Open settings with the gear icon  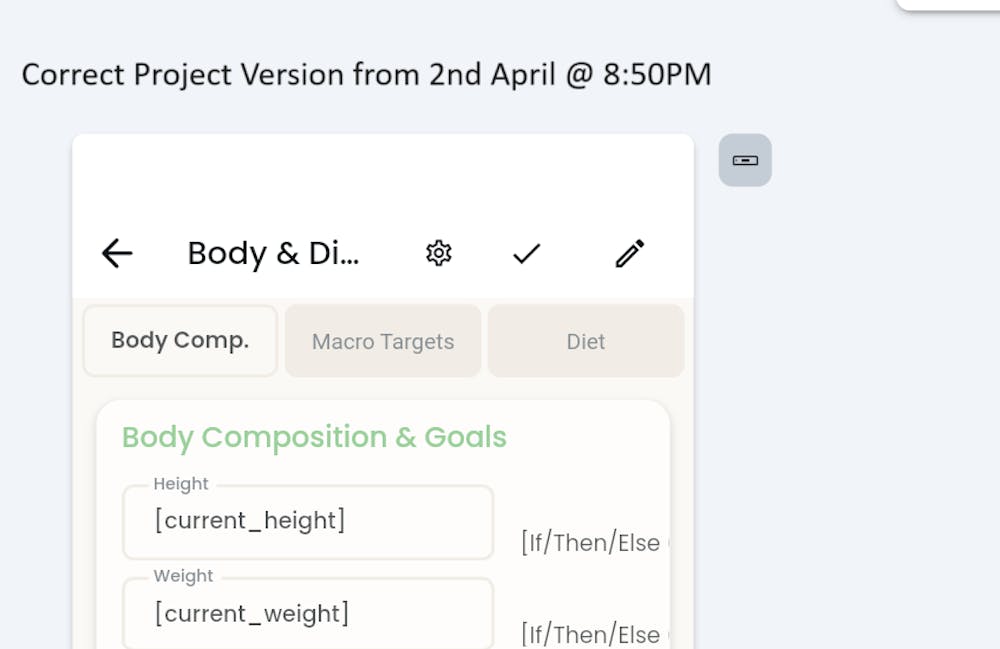(x=438, y=254)
